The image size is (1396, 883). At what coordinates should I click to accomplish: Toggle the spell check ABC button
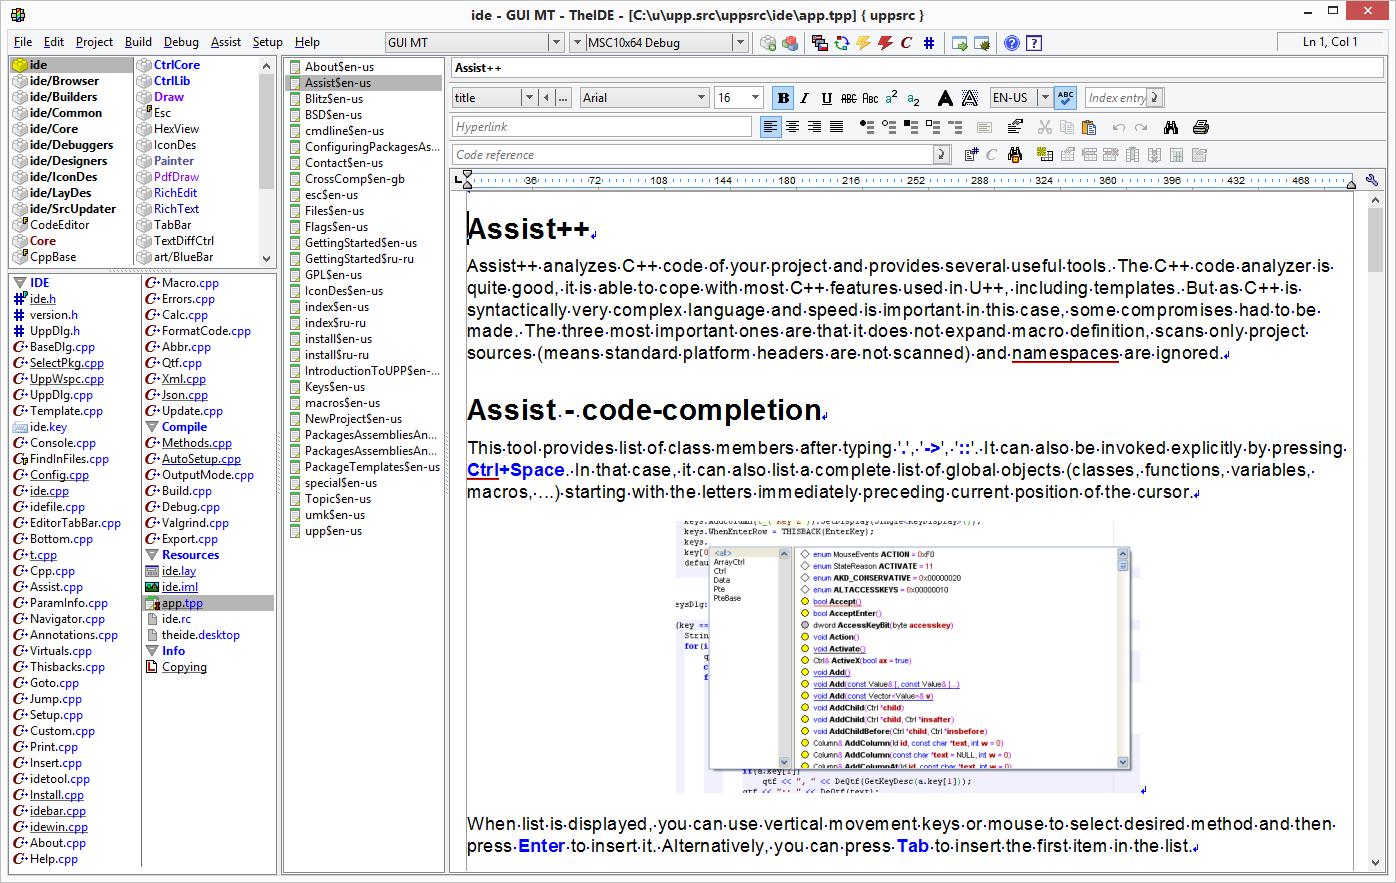(1066, 98)
